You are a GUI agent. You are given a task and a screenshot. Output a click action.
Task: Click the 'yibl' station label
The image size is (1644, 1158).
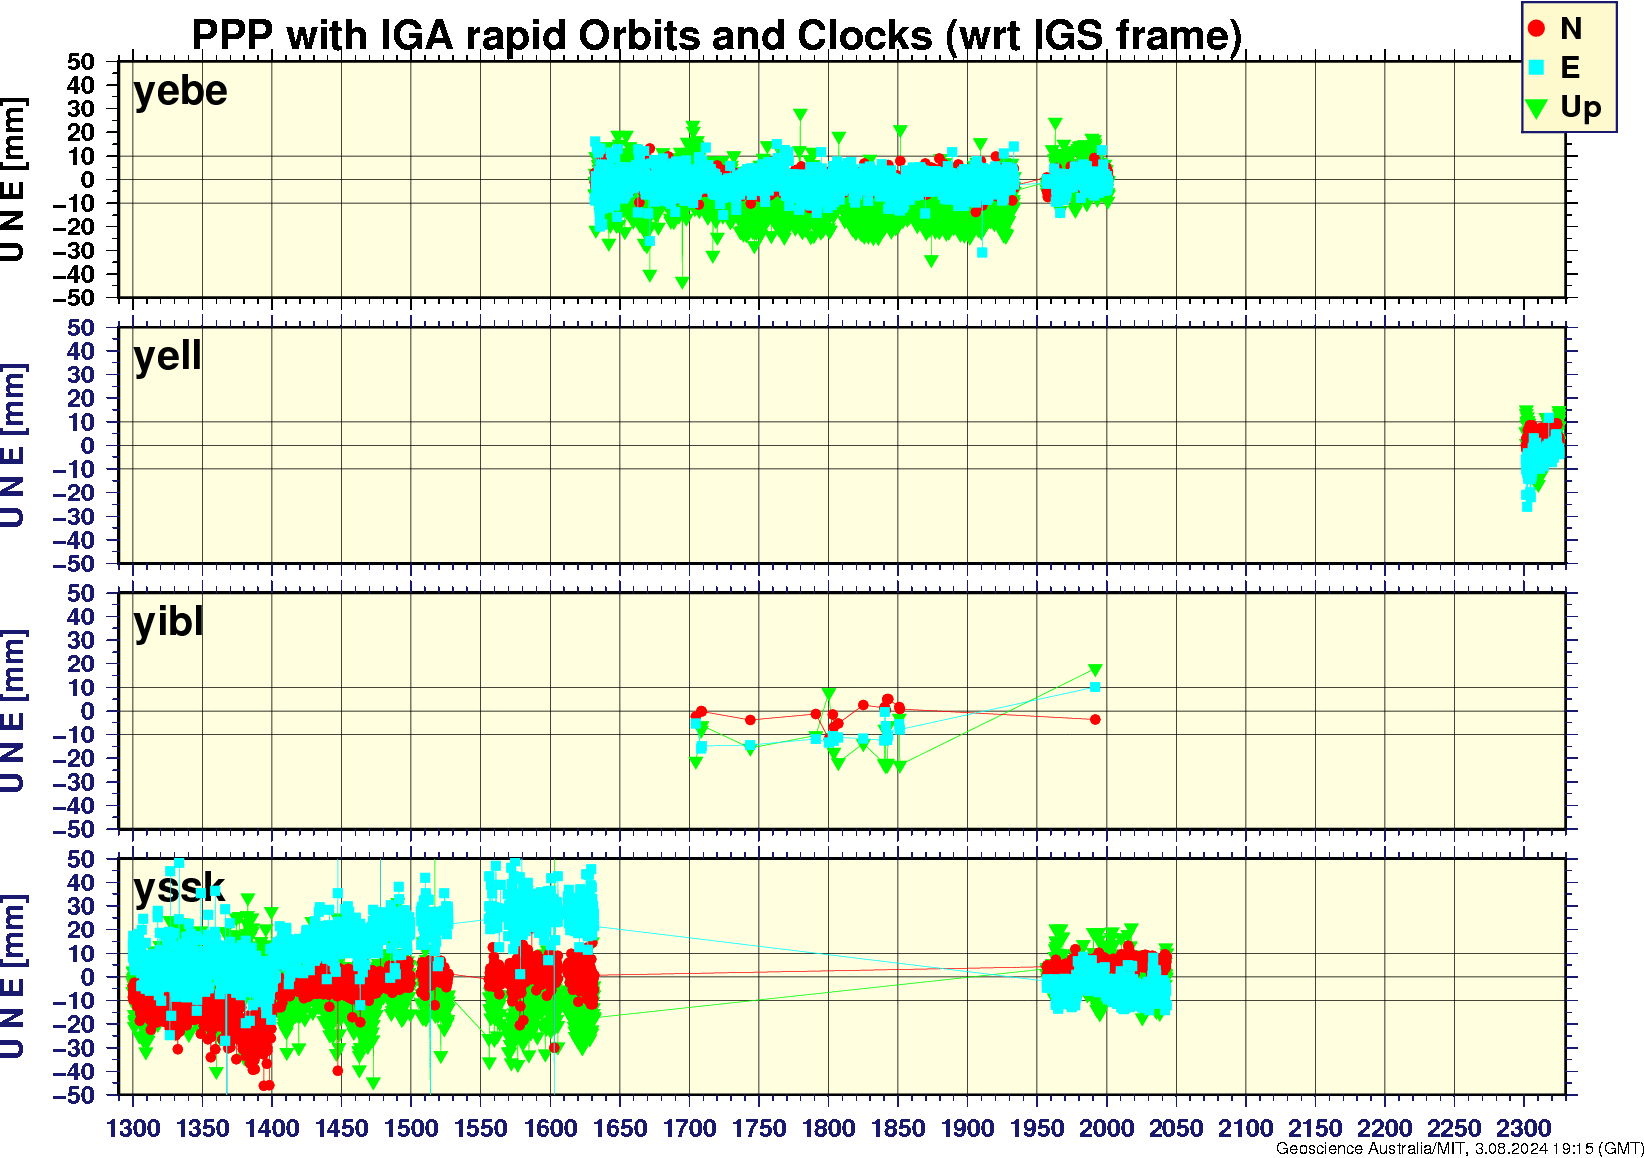(169, 622)
